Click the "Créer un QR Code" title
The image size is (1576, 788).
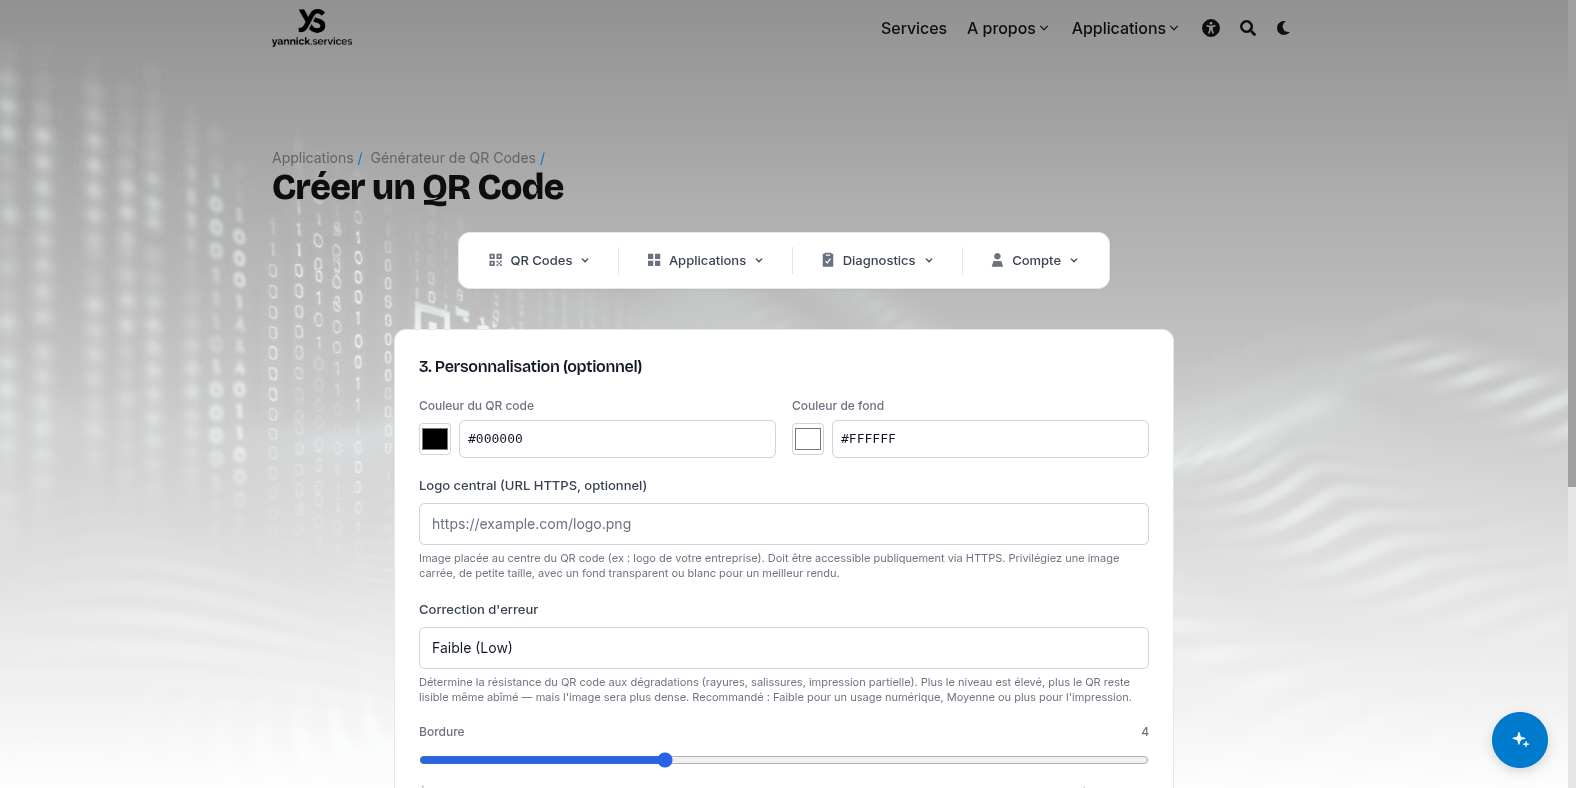pyautogui.click(x=418, y=188)
